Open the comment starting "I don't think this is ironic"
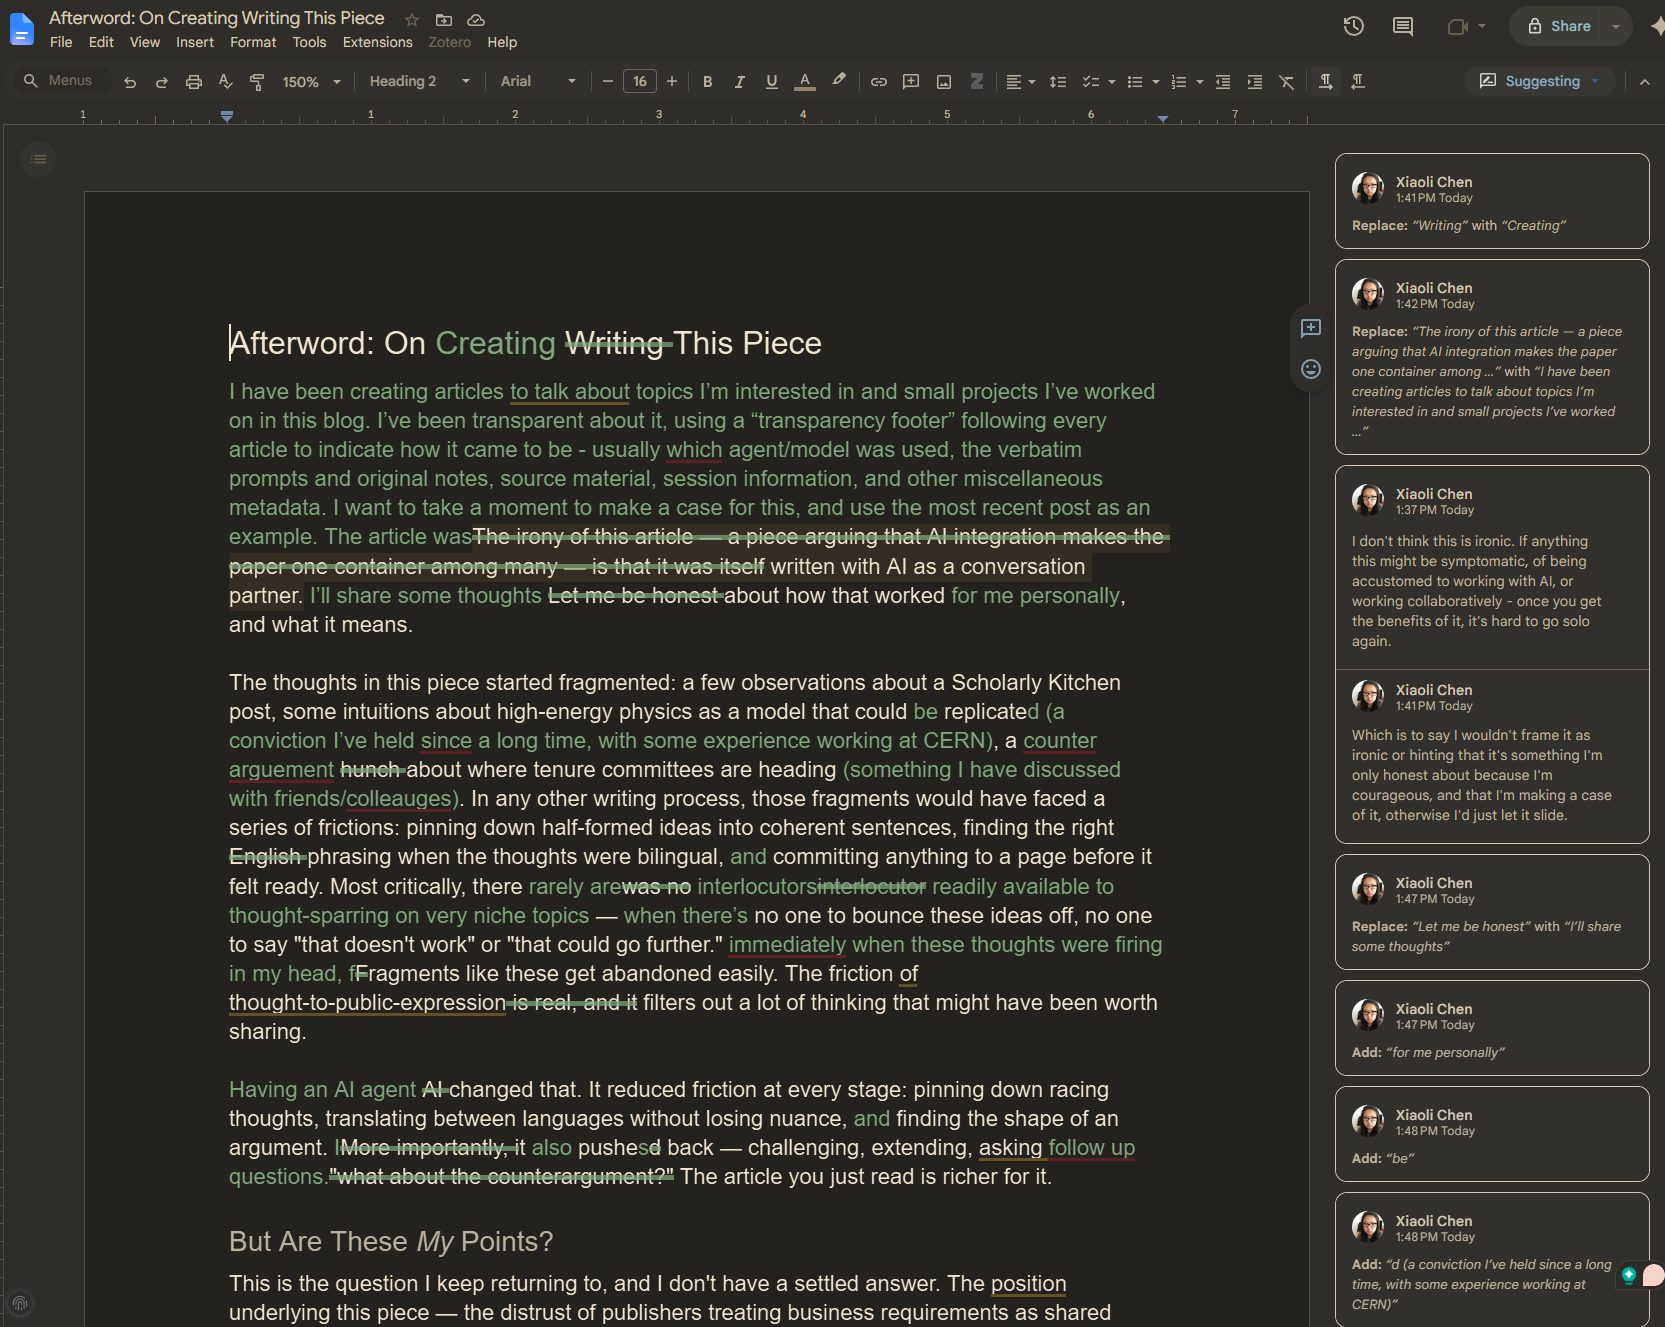 pos(1492,567)
